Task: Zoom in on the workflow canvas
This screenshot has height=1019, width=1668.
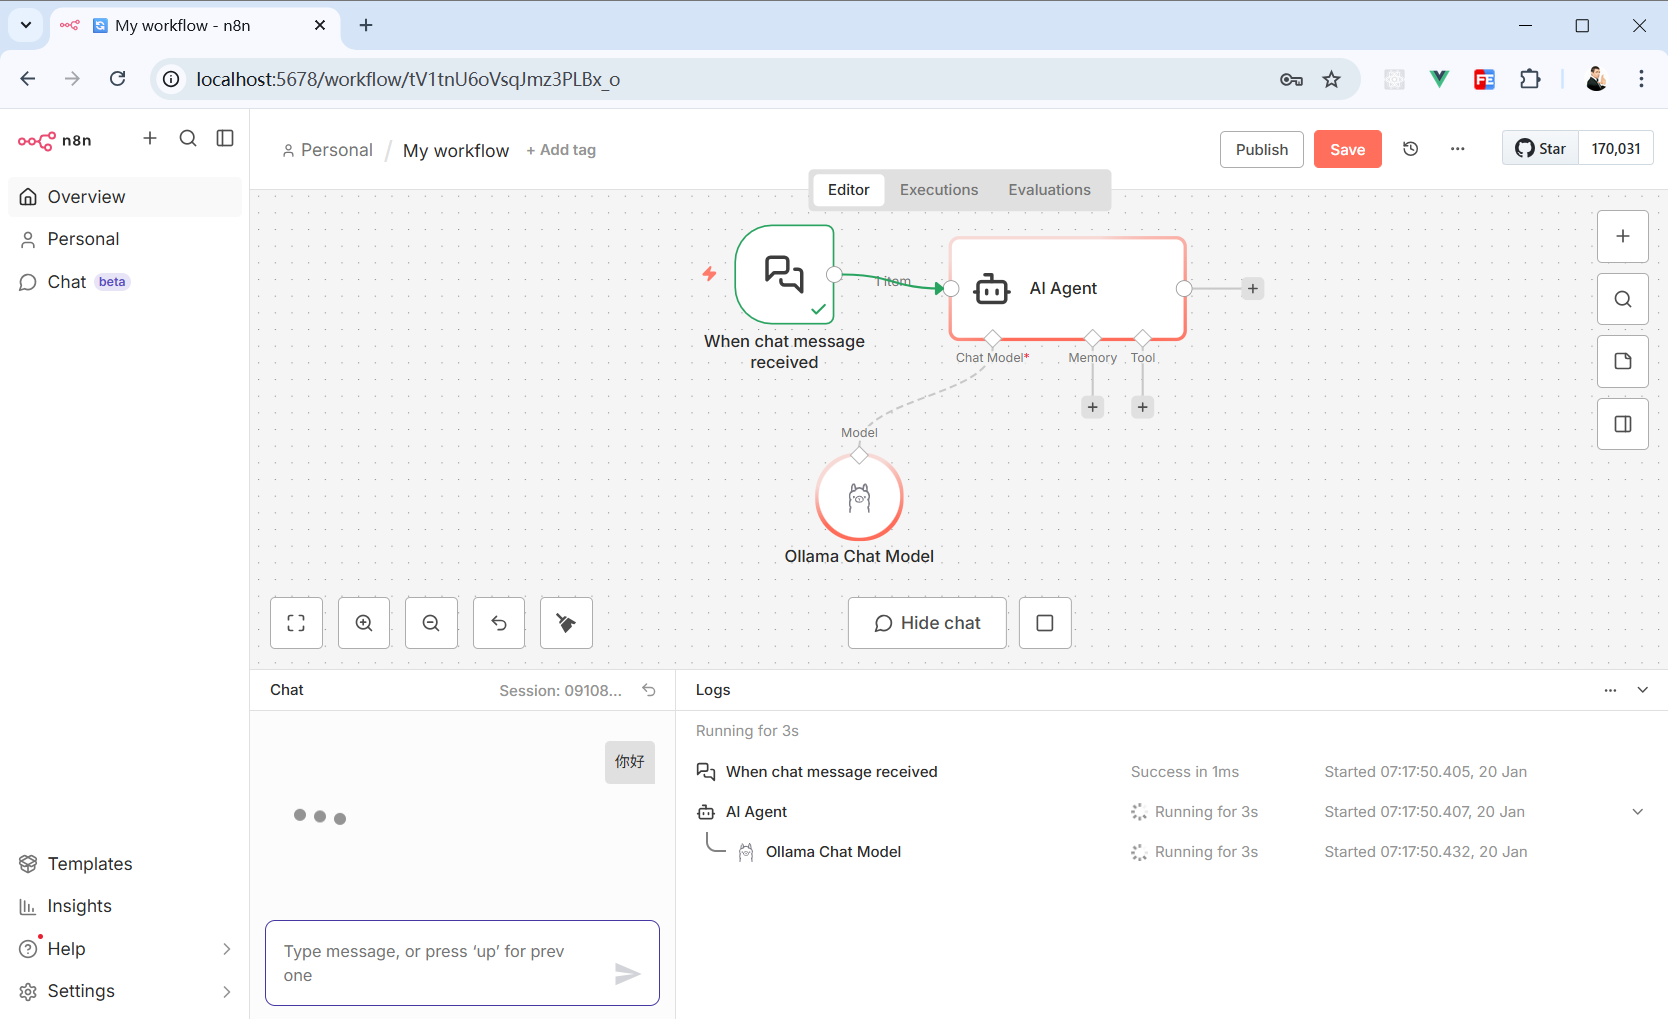Action: pyautogui.click(x=364, y=623)
